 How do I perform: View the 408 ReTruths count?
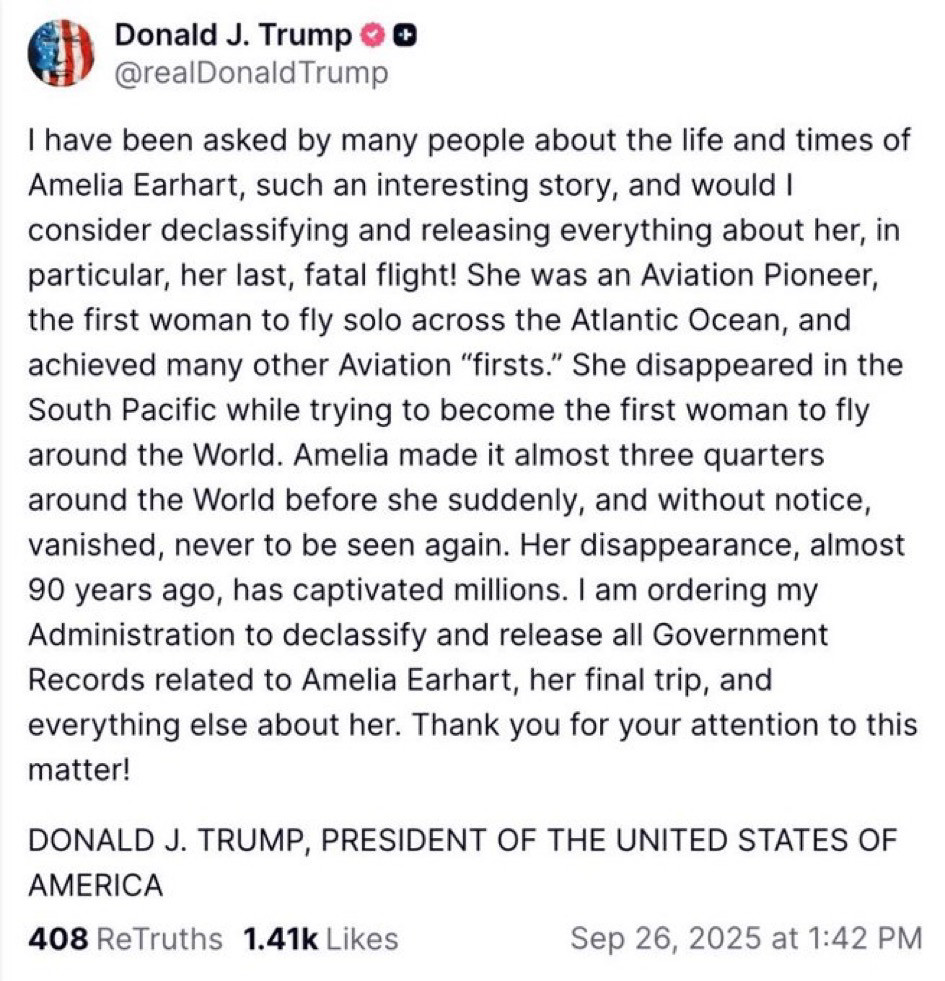pos(58,939)
